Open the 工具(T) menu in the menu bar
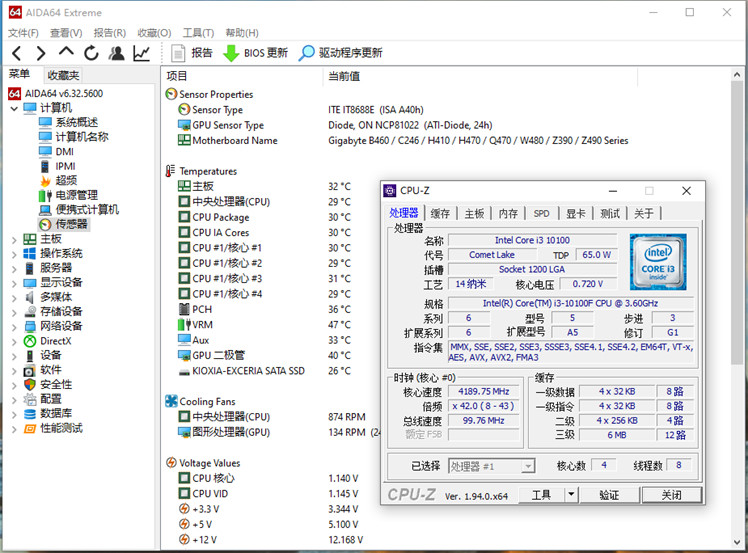 (199, 33)
